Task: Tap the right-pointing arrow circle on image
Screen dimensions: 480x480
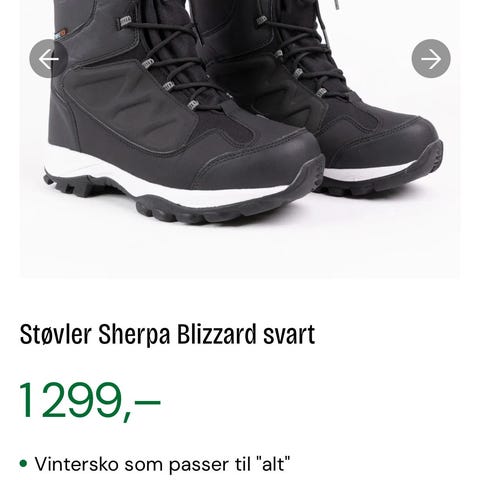Action: (x=431, y=59)
